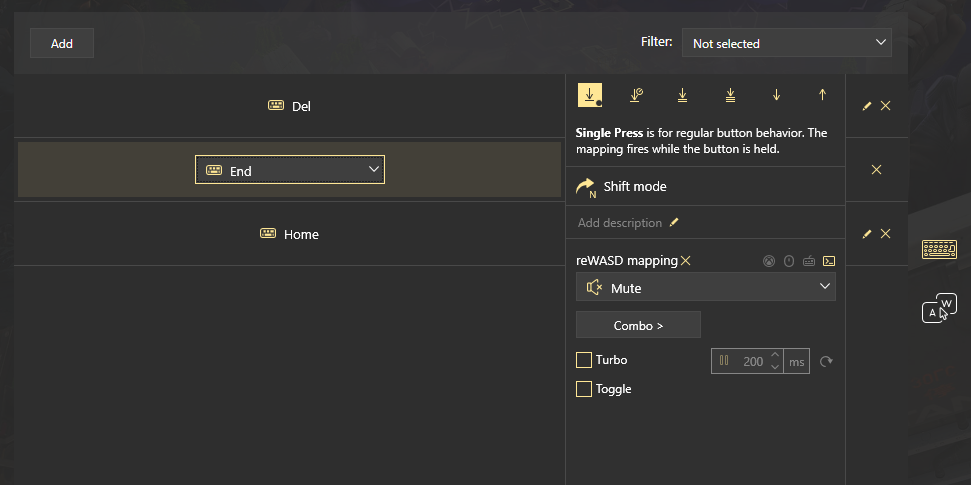This screenshot has height=485, width=971.
Task: Click the keyboard icon beside Home
Action: (268, 234)
